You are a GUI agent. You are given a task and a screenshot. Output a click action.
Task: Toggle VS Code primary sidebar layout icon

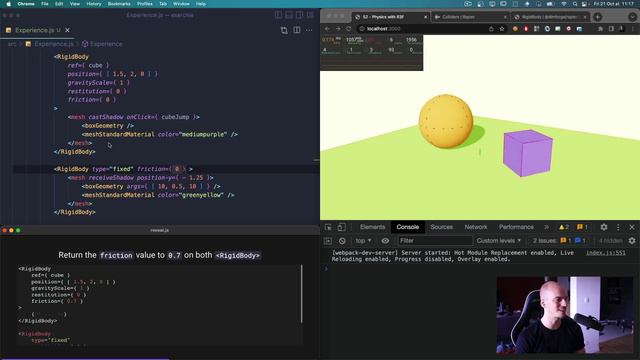pyautogui.click(x=278, y=15)
